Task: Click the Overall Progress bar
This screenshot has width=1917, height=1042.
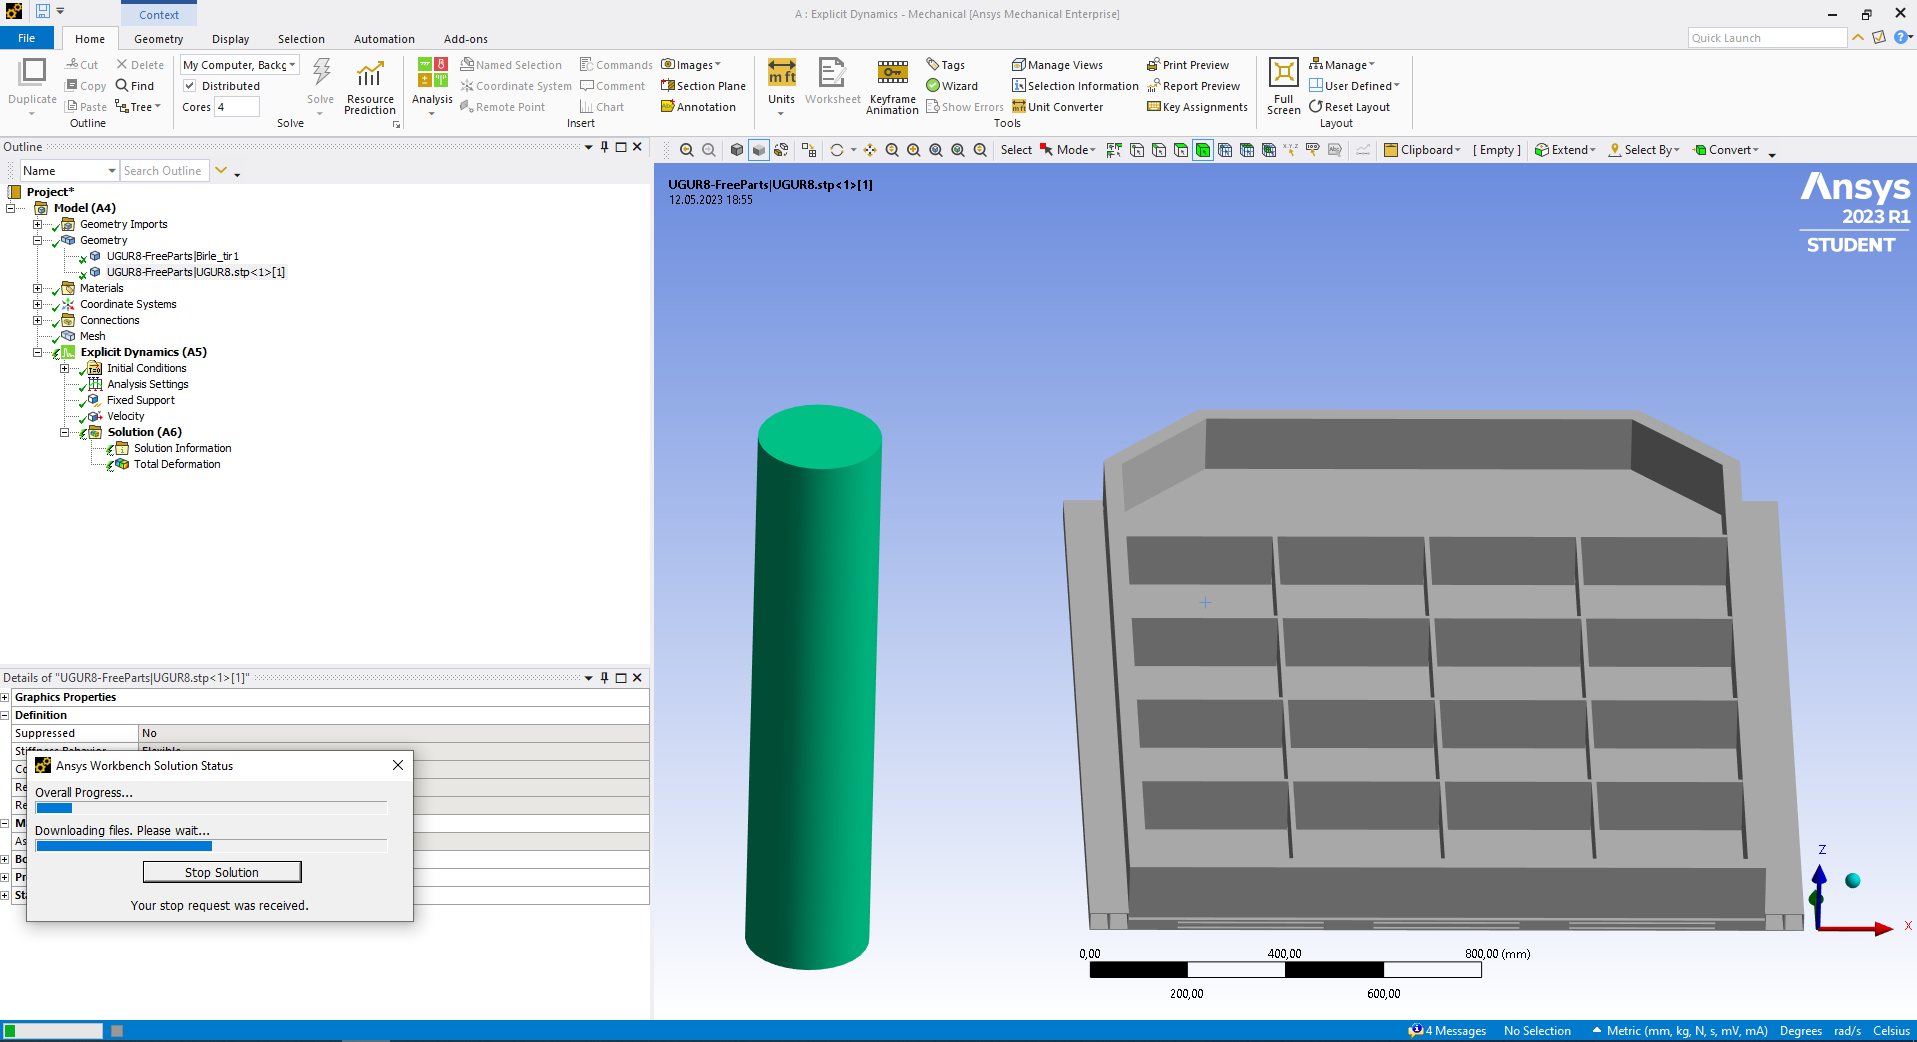Action: point(211,808)
